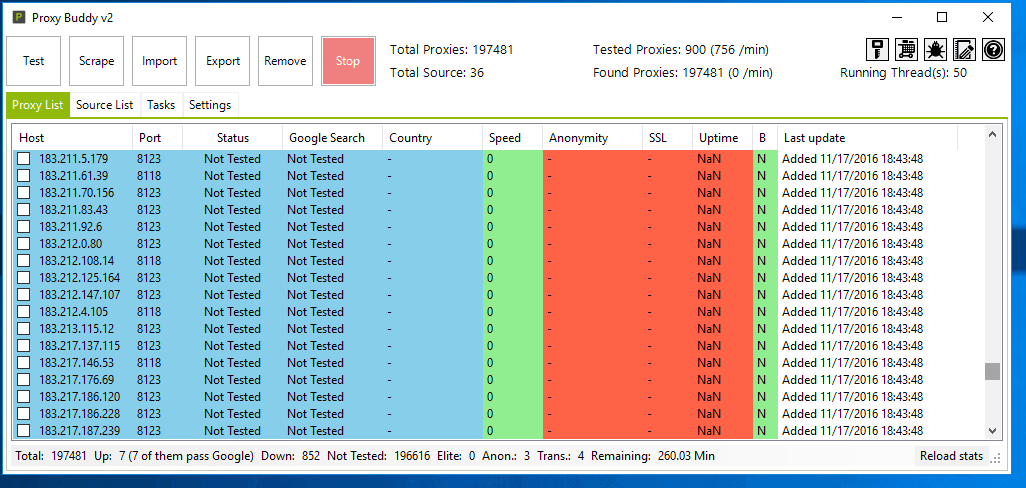Open the bug report icon
1026x488 pixels.
(x=936, y=50)
